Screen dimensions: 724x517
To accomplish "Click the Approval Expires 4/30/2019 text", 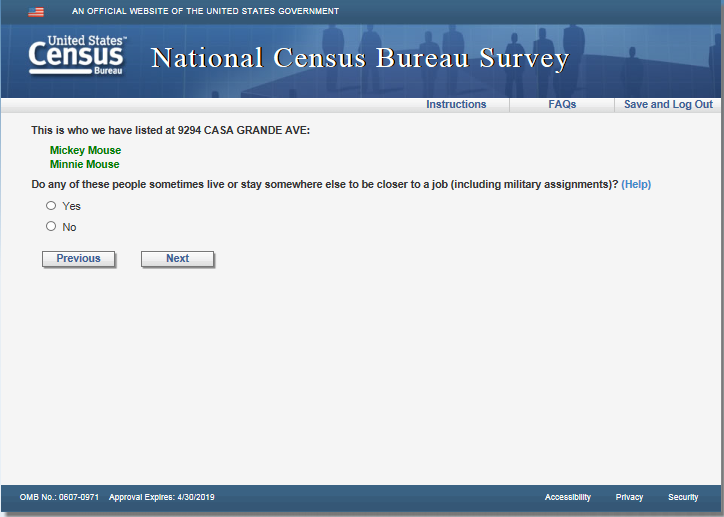I will pyautogui.click(x=161, y=497).
